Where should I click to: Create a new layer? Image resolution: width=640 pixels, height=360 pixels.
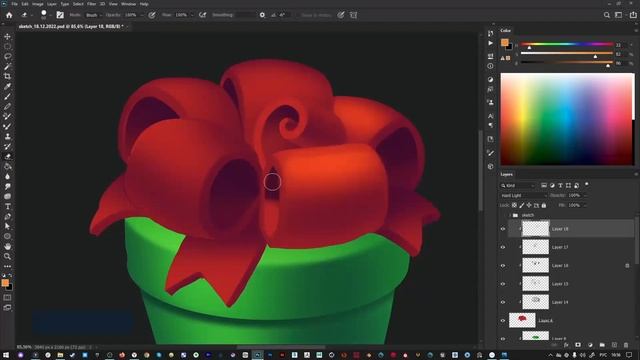[x=614, y=345]
